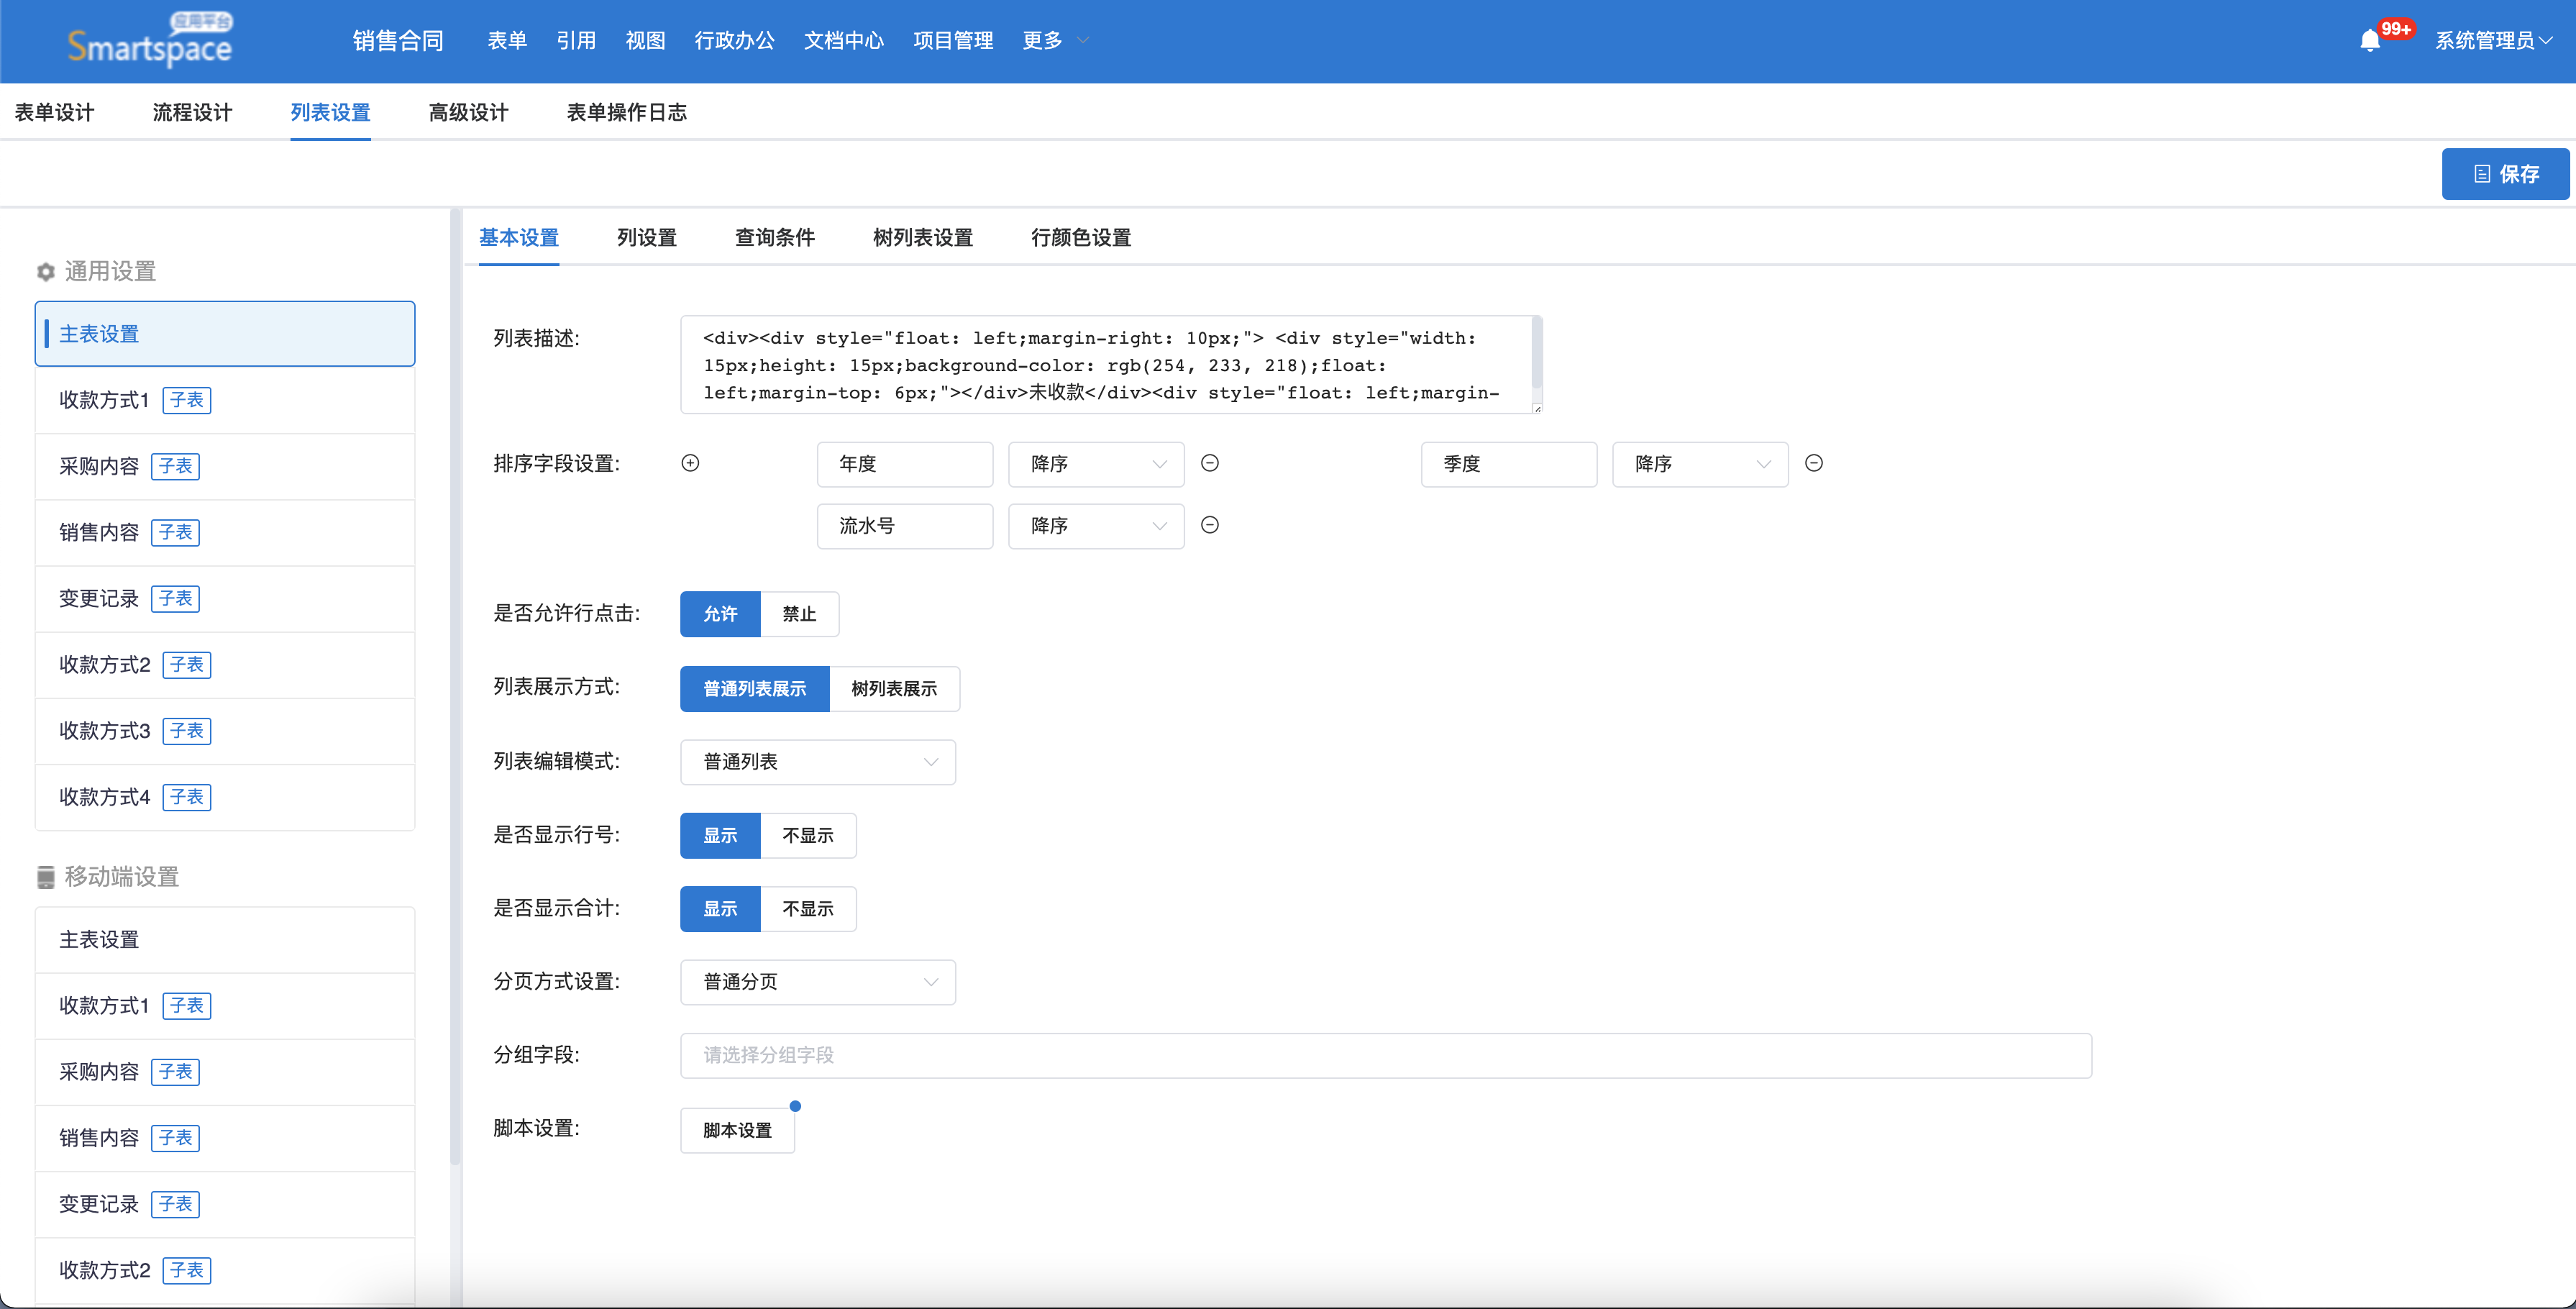Open the 分页方式设置 dropdown
2576x1309 pixels.
pyautogui.click(x=817, y=982)
